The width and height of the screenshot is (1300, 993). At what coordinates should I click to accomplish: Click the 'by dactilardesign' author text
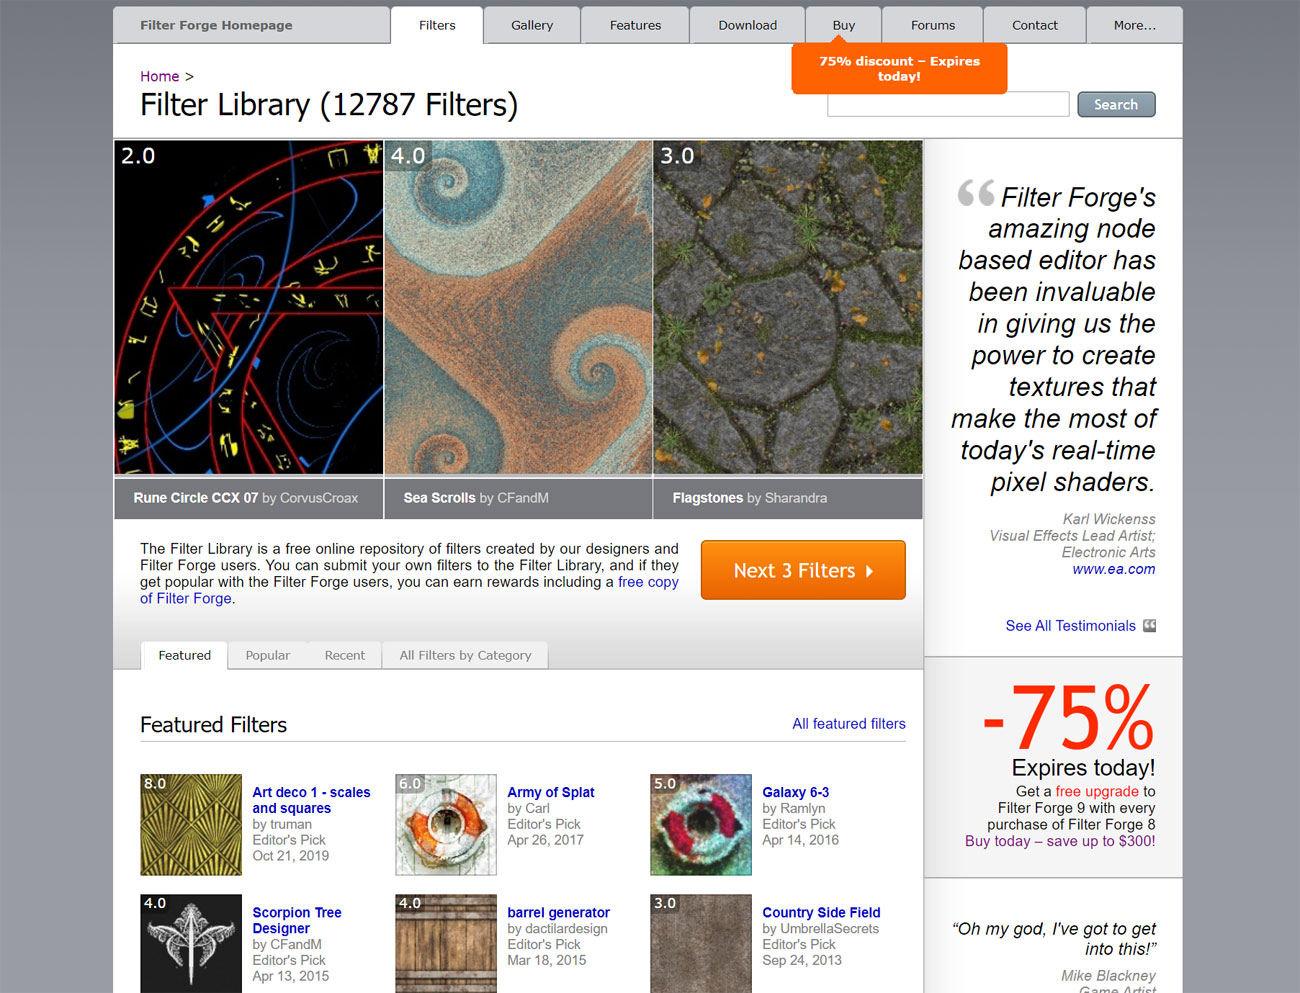pos(557,928)
